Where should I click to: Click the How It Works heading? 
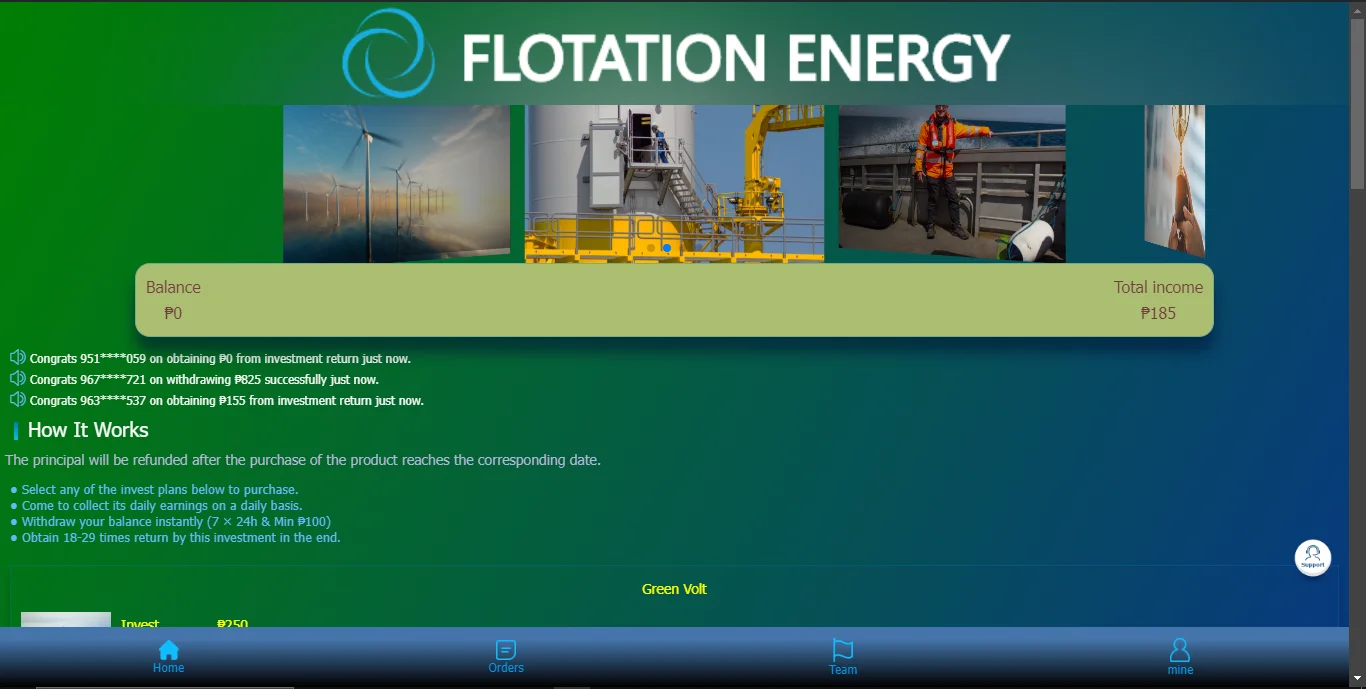point(88,430)
